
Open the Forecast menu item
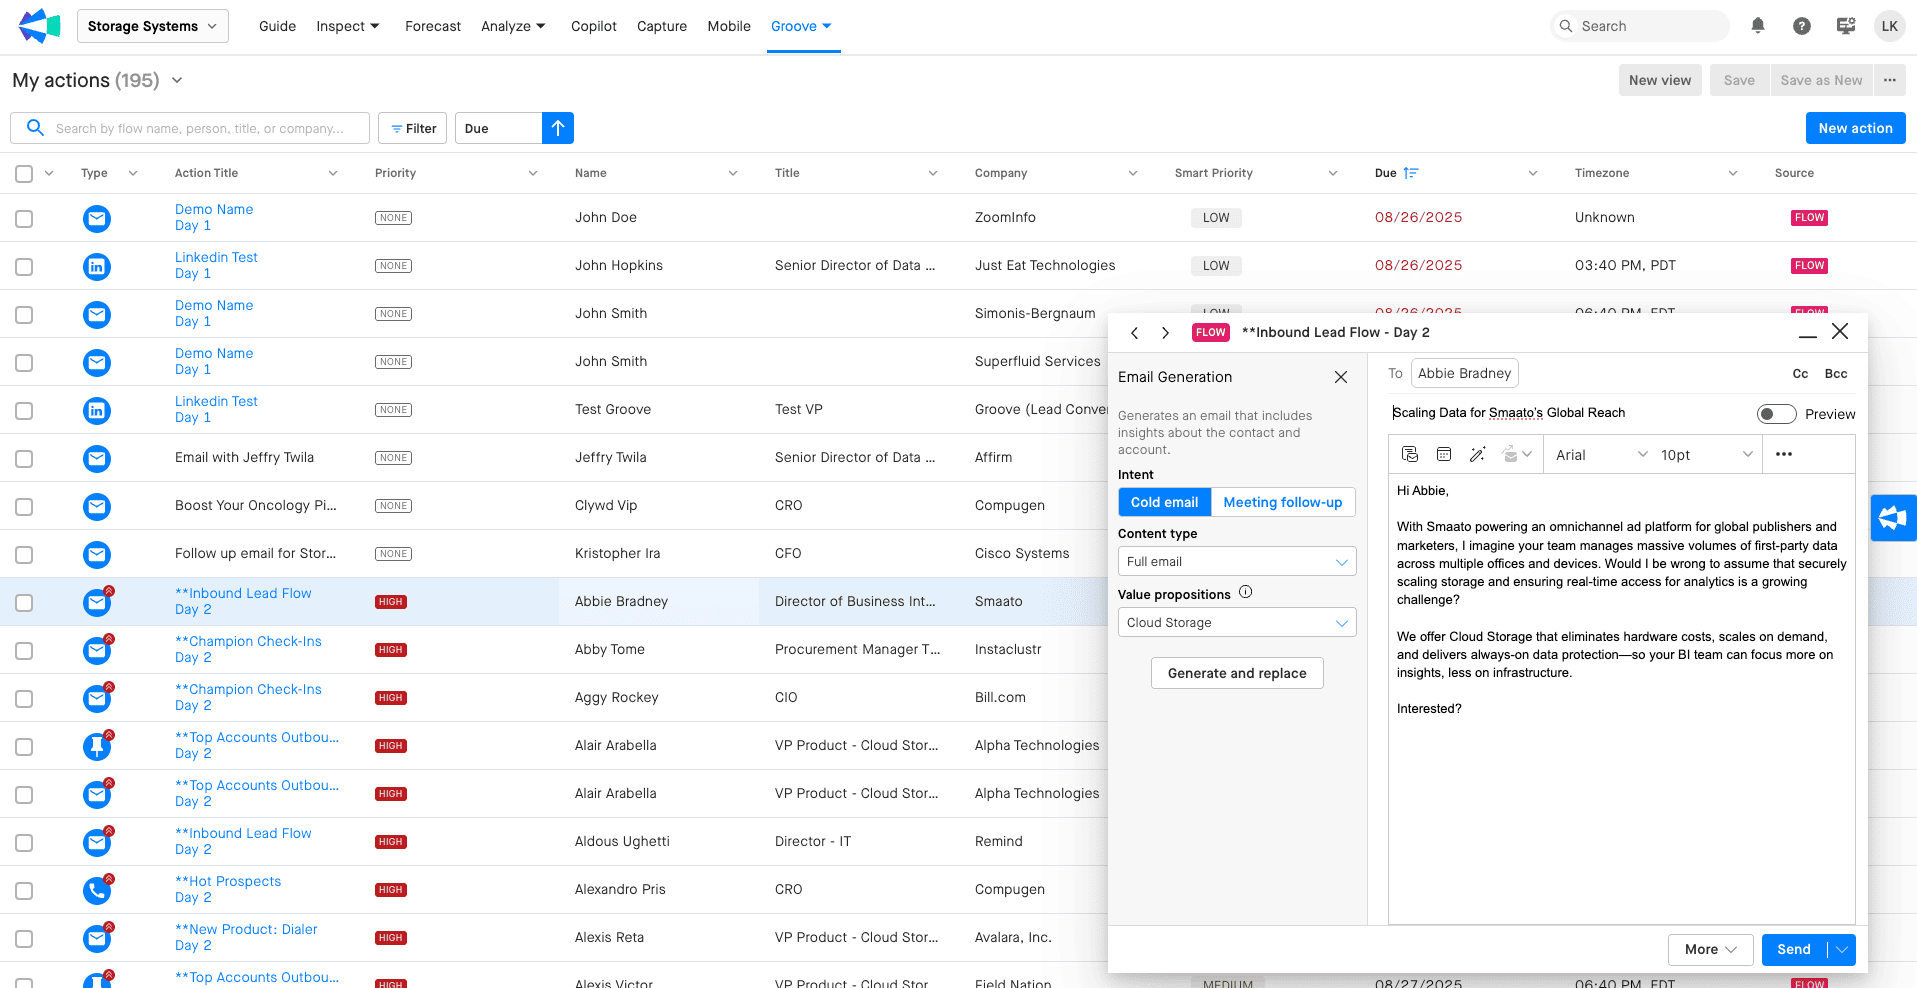coord(432,26)
